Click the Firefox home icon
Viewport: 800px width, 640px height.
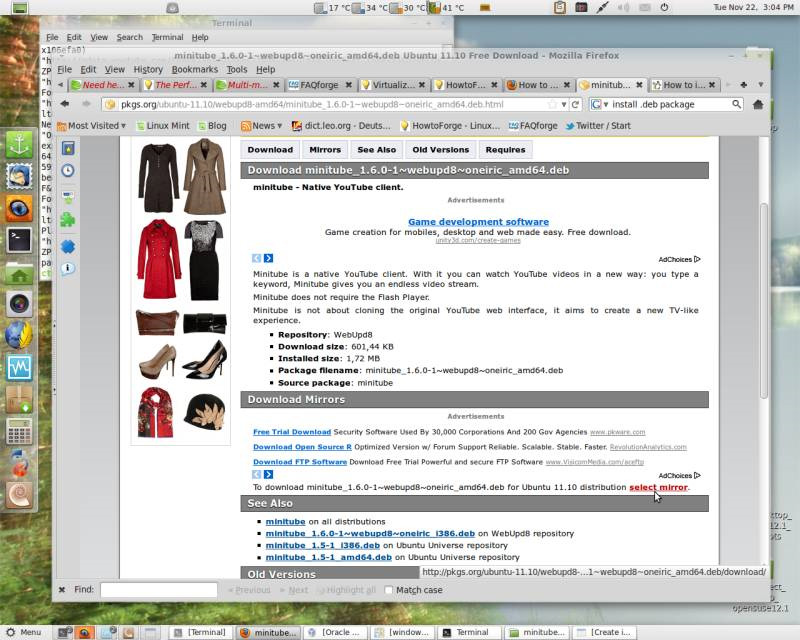758,104
